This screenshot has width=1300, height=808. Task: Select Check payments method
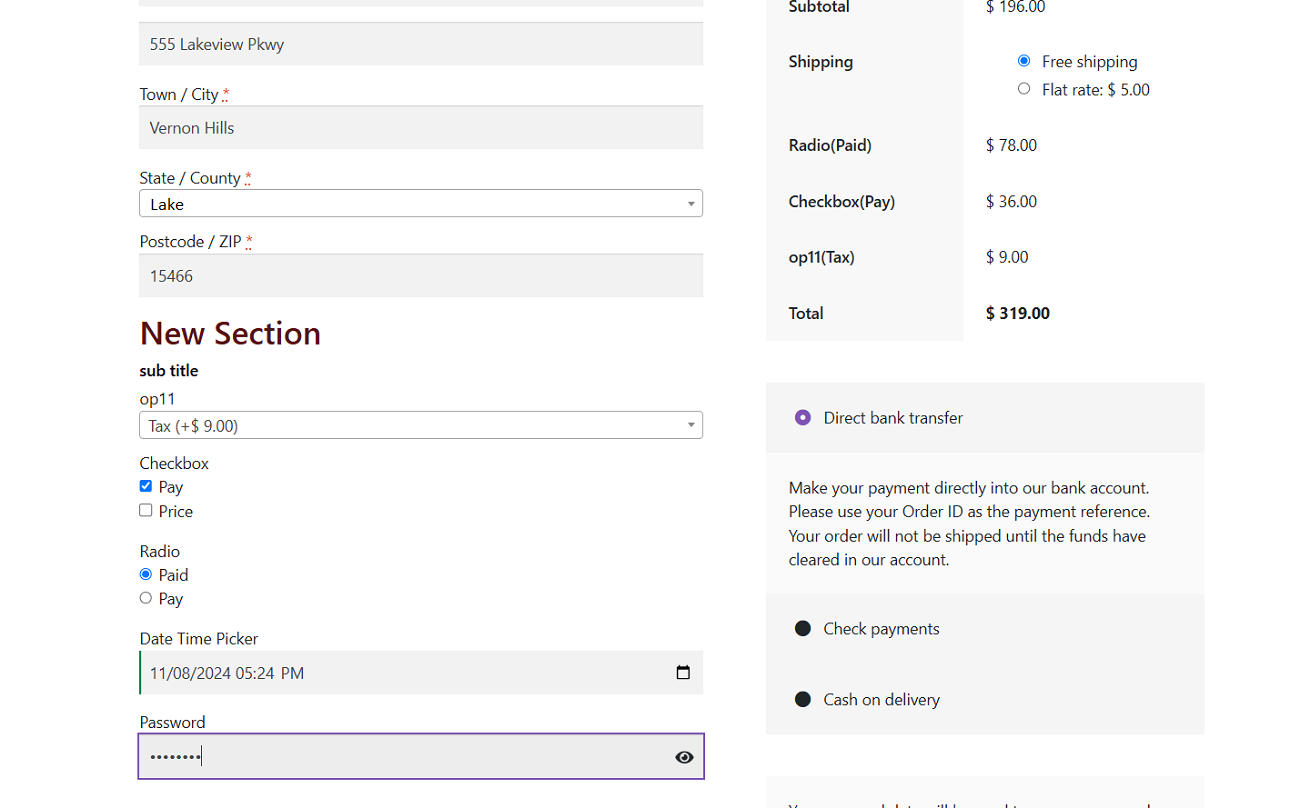802,628
